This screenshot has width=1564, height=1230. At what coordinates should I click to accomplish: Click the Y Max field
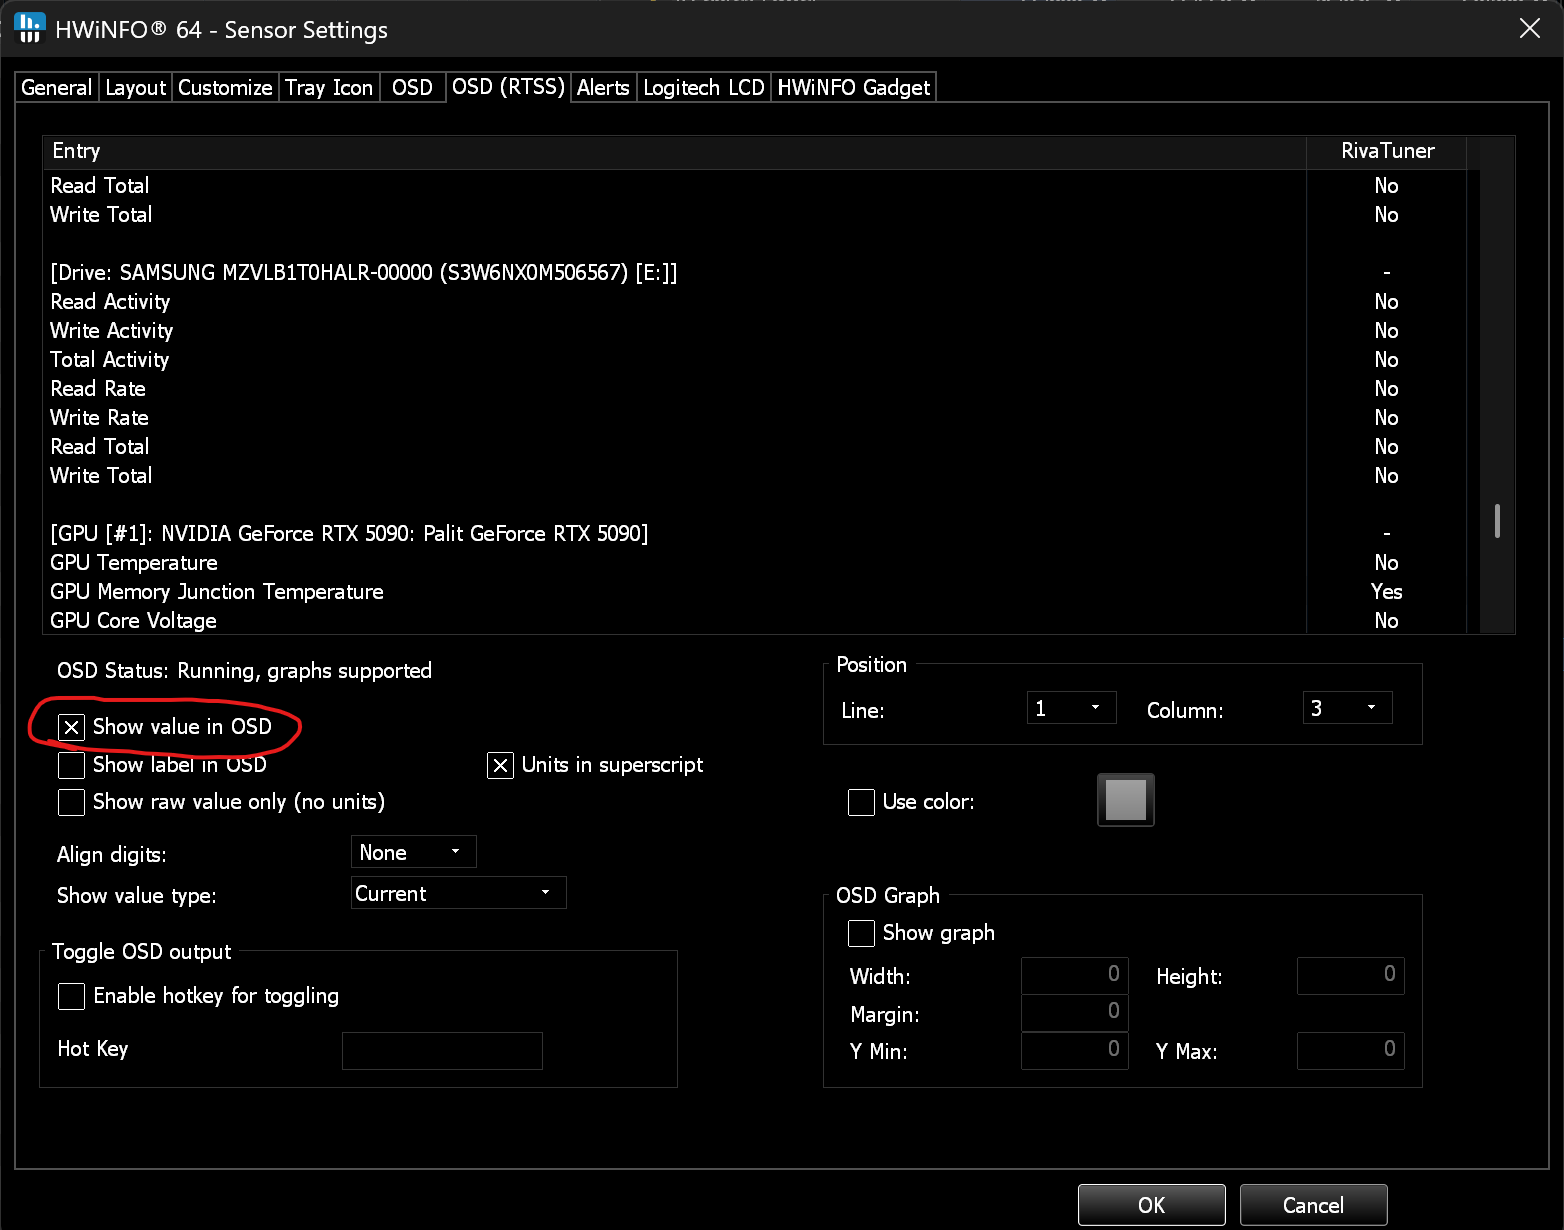click(1351, 1050)
